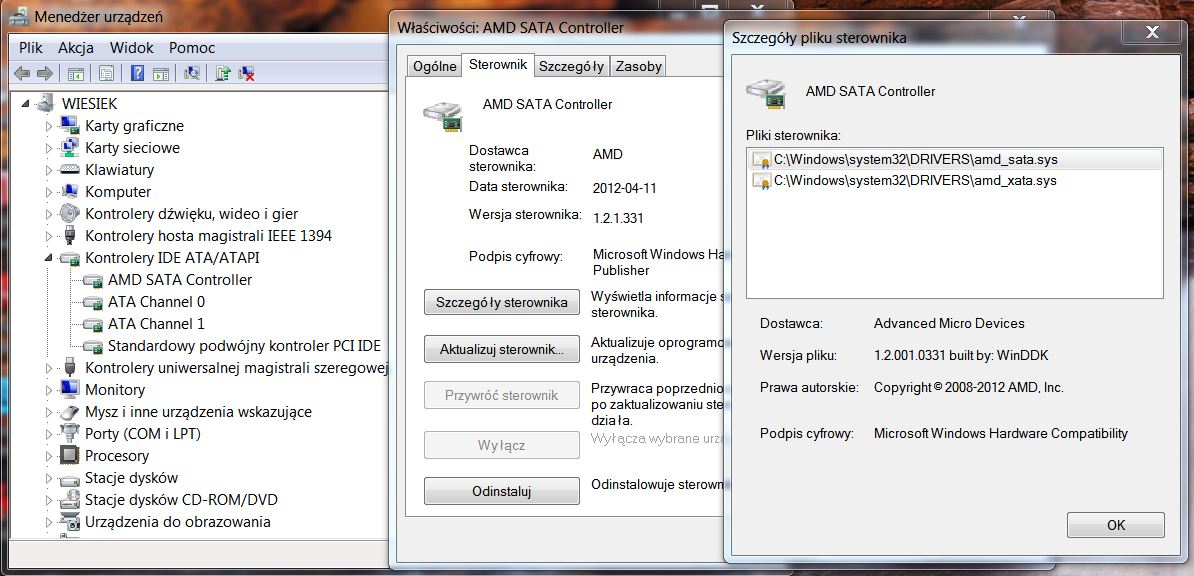Click driver version value 1.2.1.331
1194x576 pixels.
[x=618, y=218]
